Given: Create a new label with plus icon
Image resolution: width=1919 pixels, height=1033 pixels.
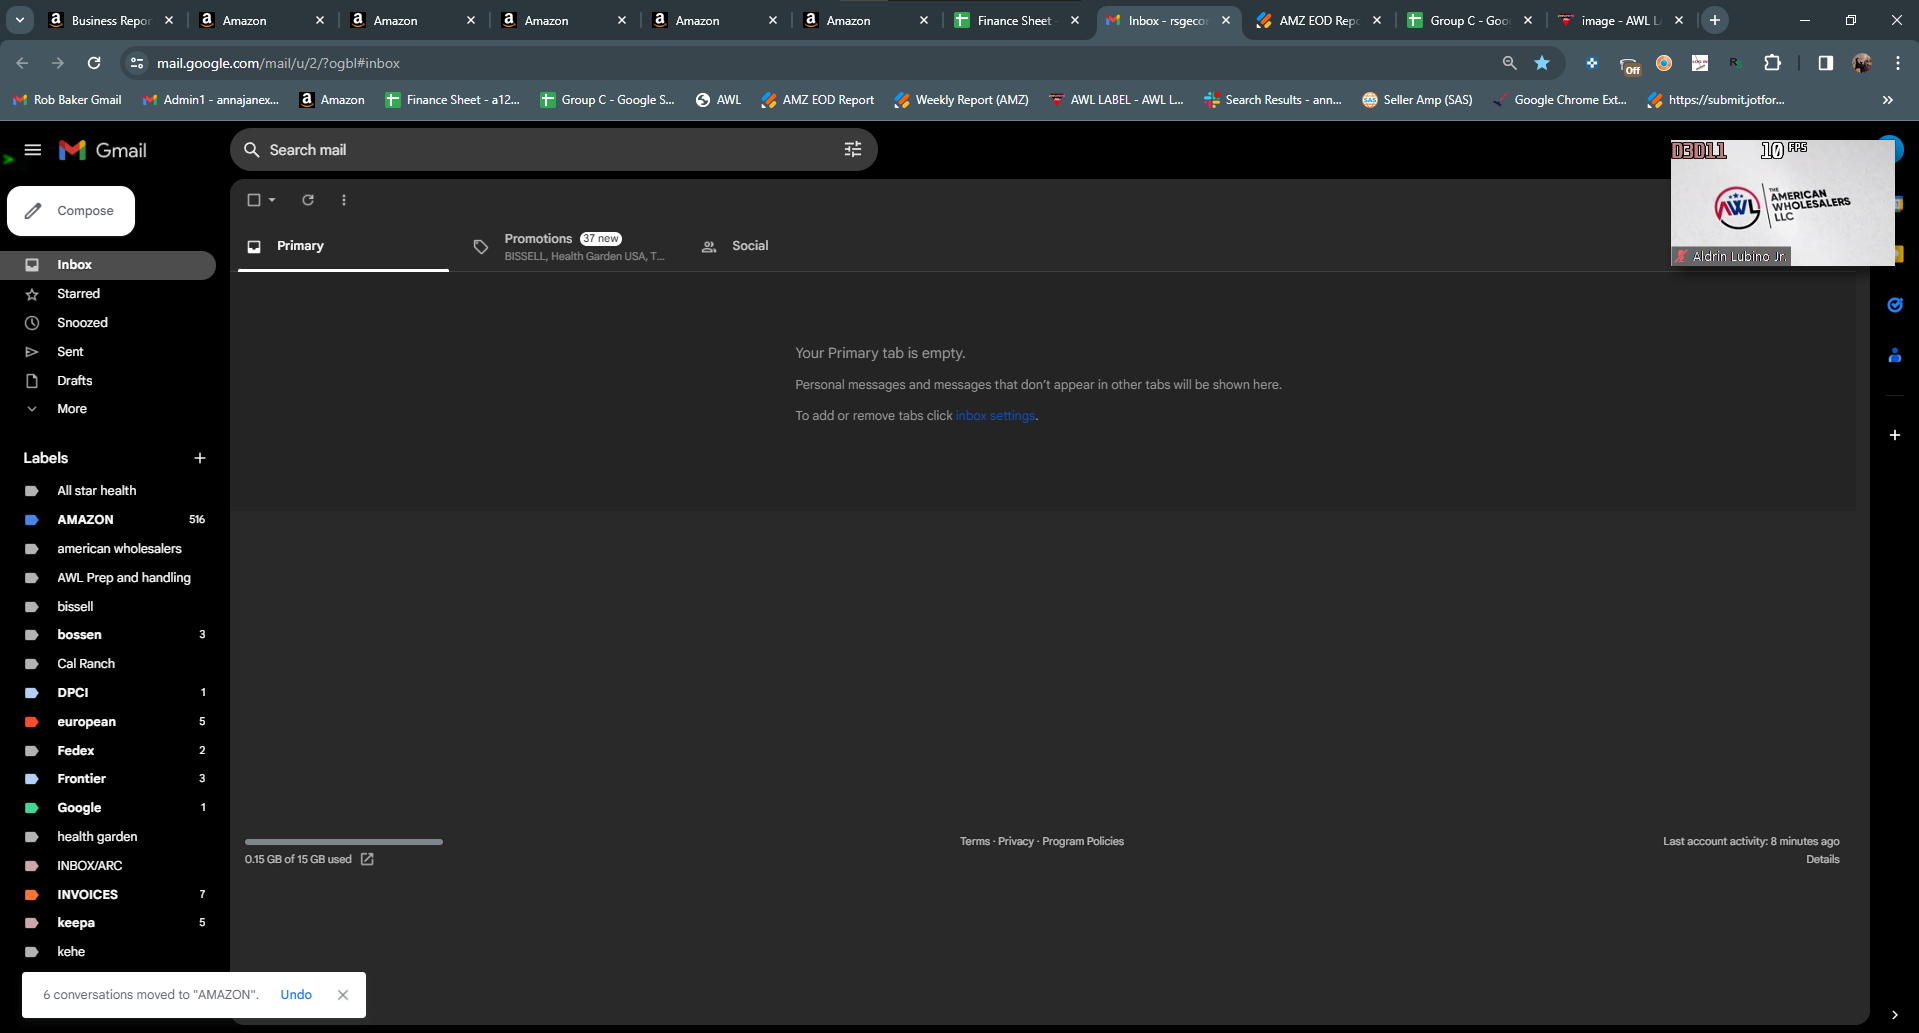Looking at the screenshot, I should [200, 458].
